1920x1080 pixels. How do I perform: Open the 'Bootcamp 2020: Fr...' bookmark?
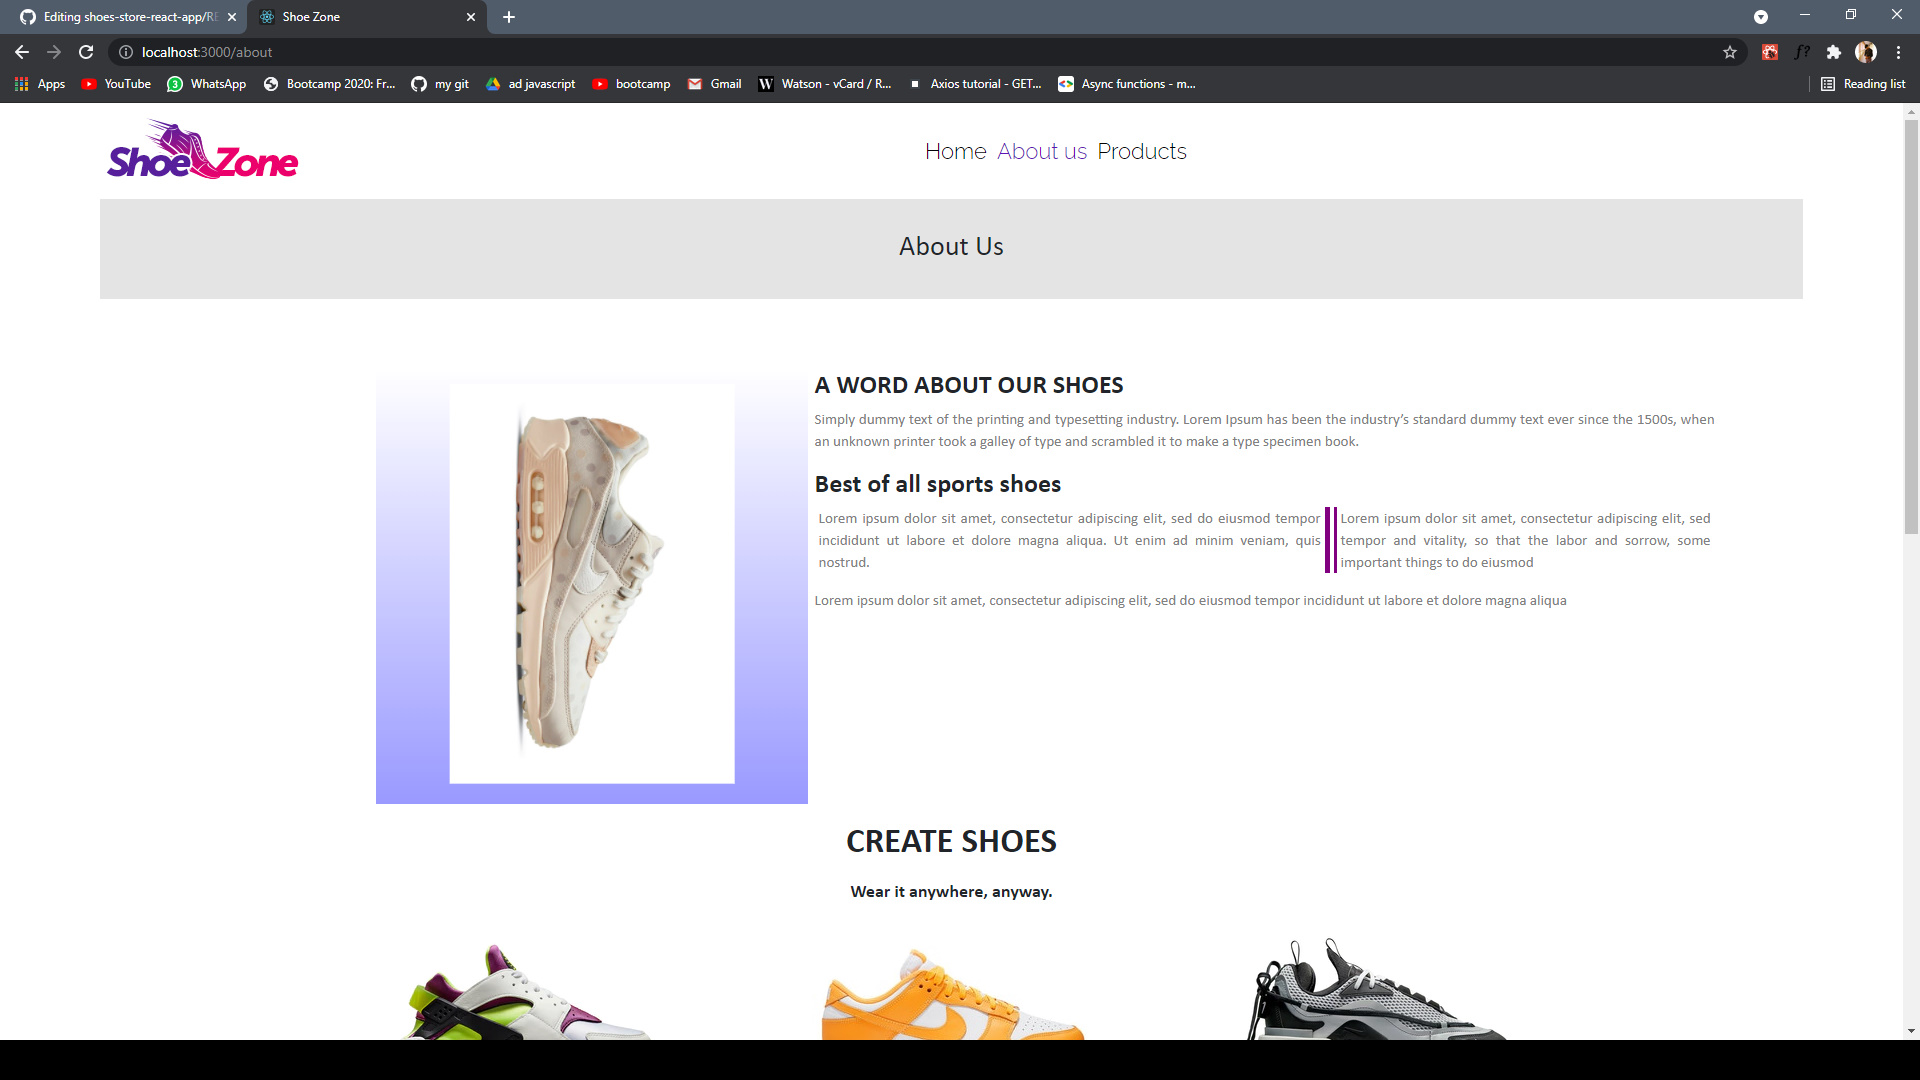[330, 84]
